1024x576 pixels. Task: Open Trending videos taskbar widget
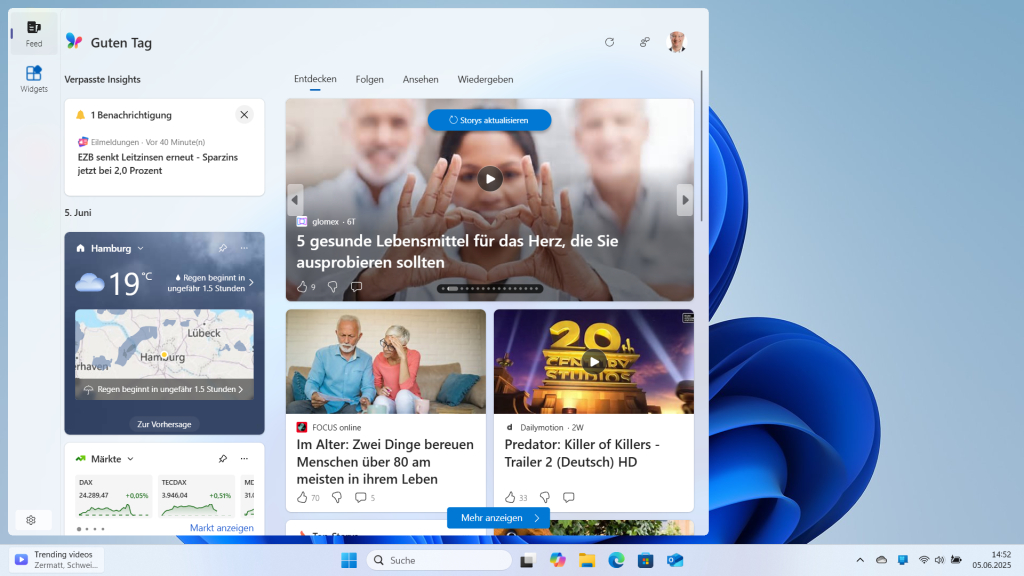56,560
